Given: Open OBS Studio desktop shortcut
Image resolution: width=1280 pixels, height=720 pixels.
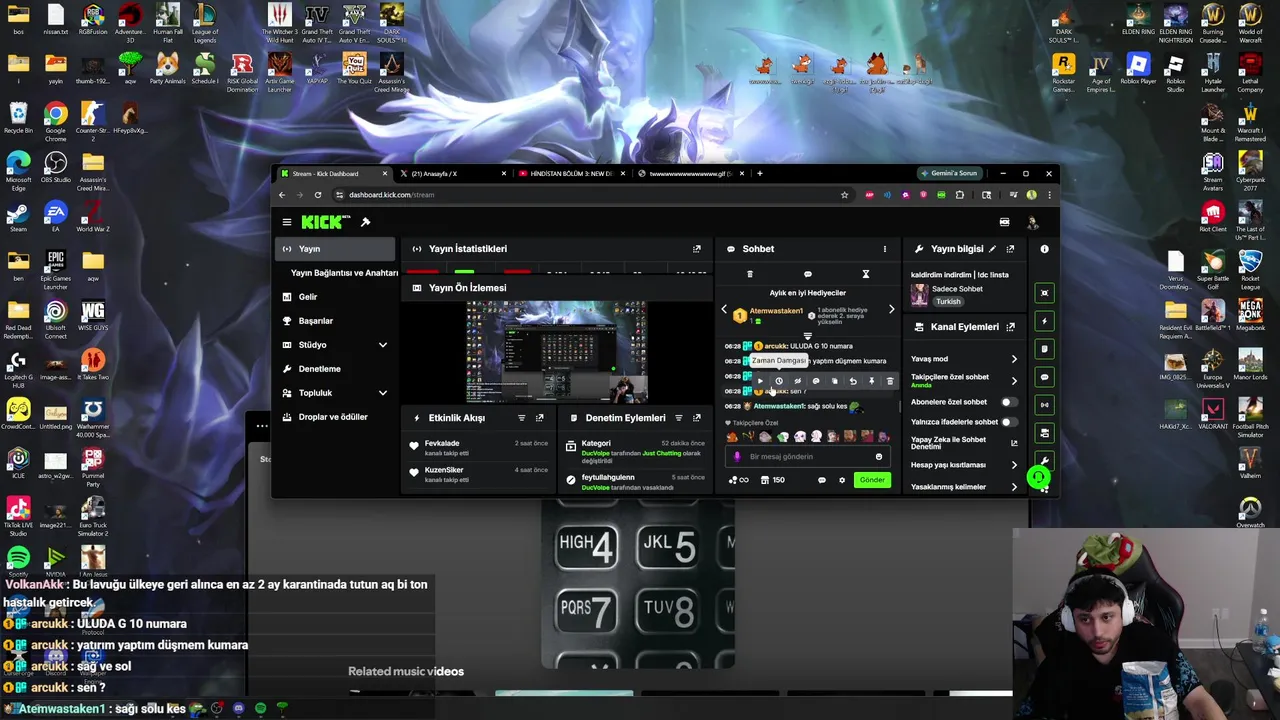Looking at the screenshot, I should click(x=55, y=166).
